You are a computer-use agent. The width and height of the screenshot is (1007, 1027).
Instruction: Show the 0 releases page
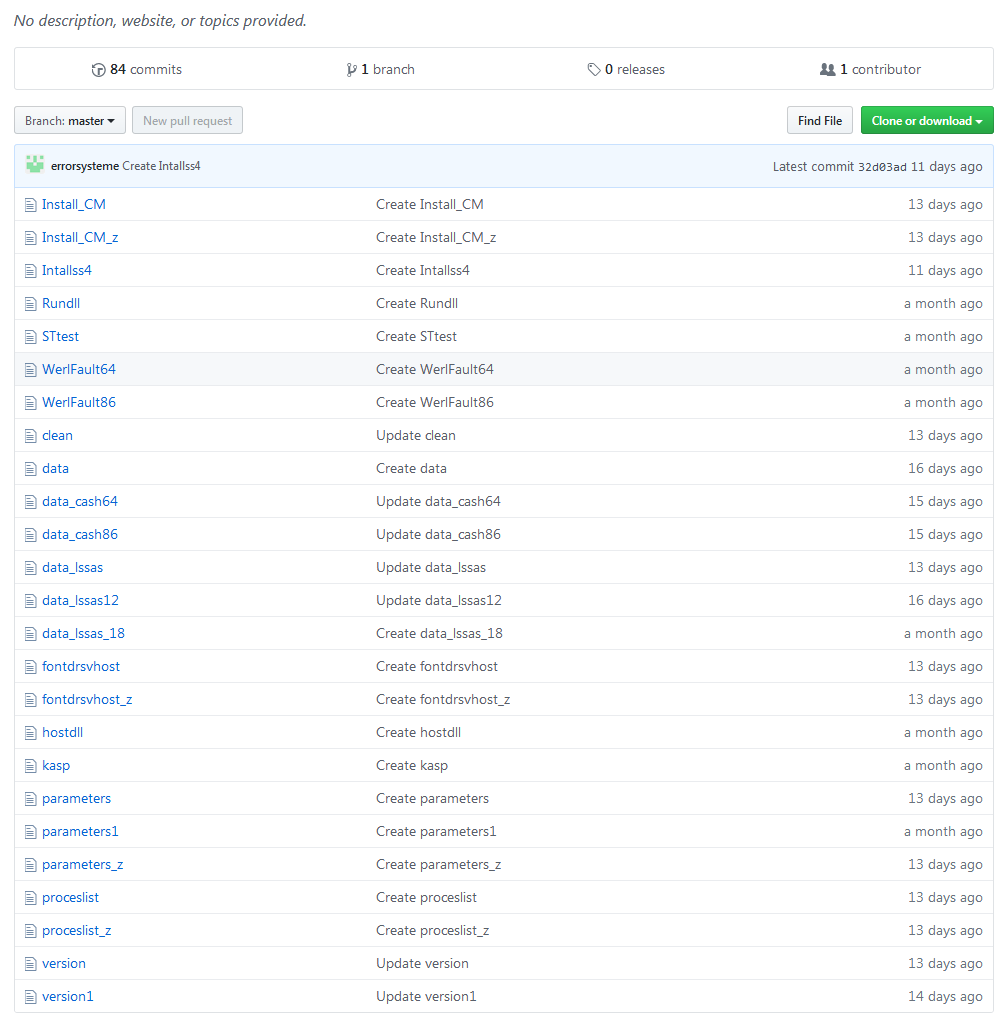click(627, 70)
